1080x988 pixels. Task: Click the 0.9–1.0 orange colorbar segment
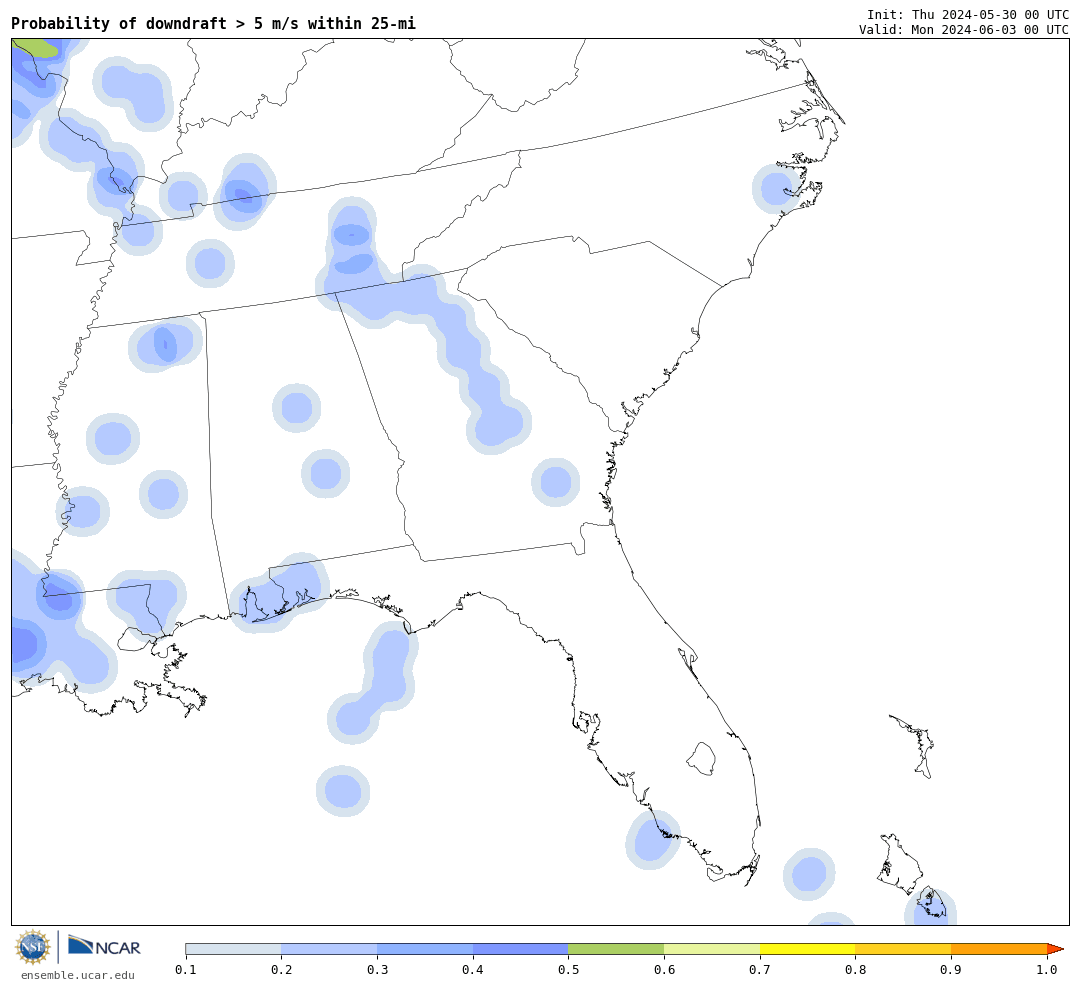[999, 949]
